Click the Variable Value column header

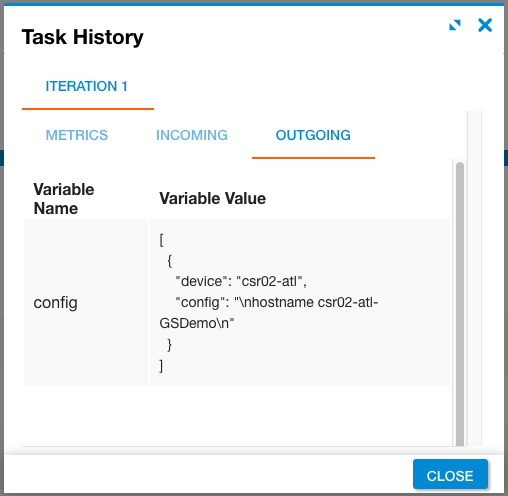[x=212, y=199]
